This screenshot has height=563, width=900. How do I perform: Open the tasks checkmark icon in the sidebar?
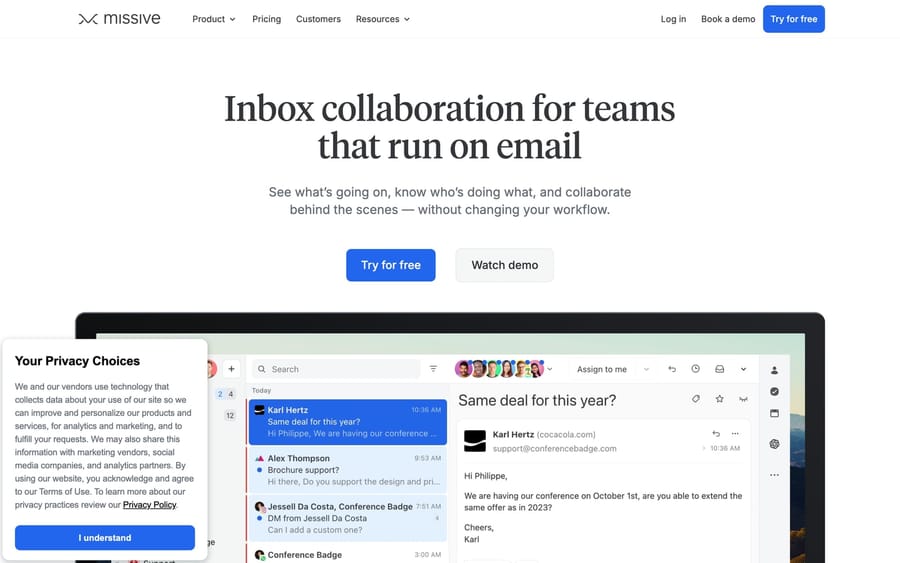(x=774, y=391)
